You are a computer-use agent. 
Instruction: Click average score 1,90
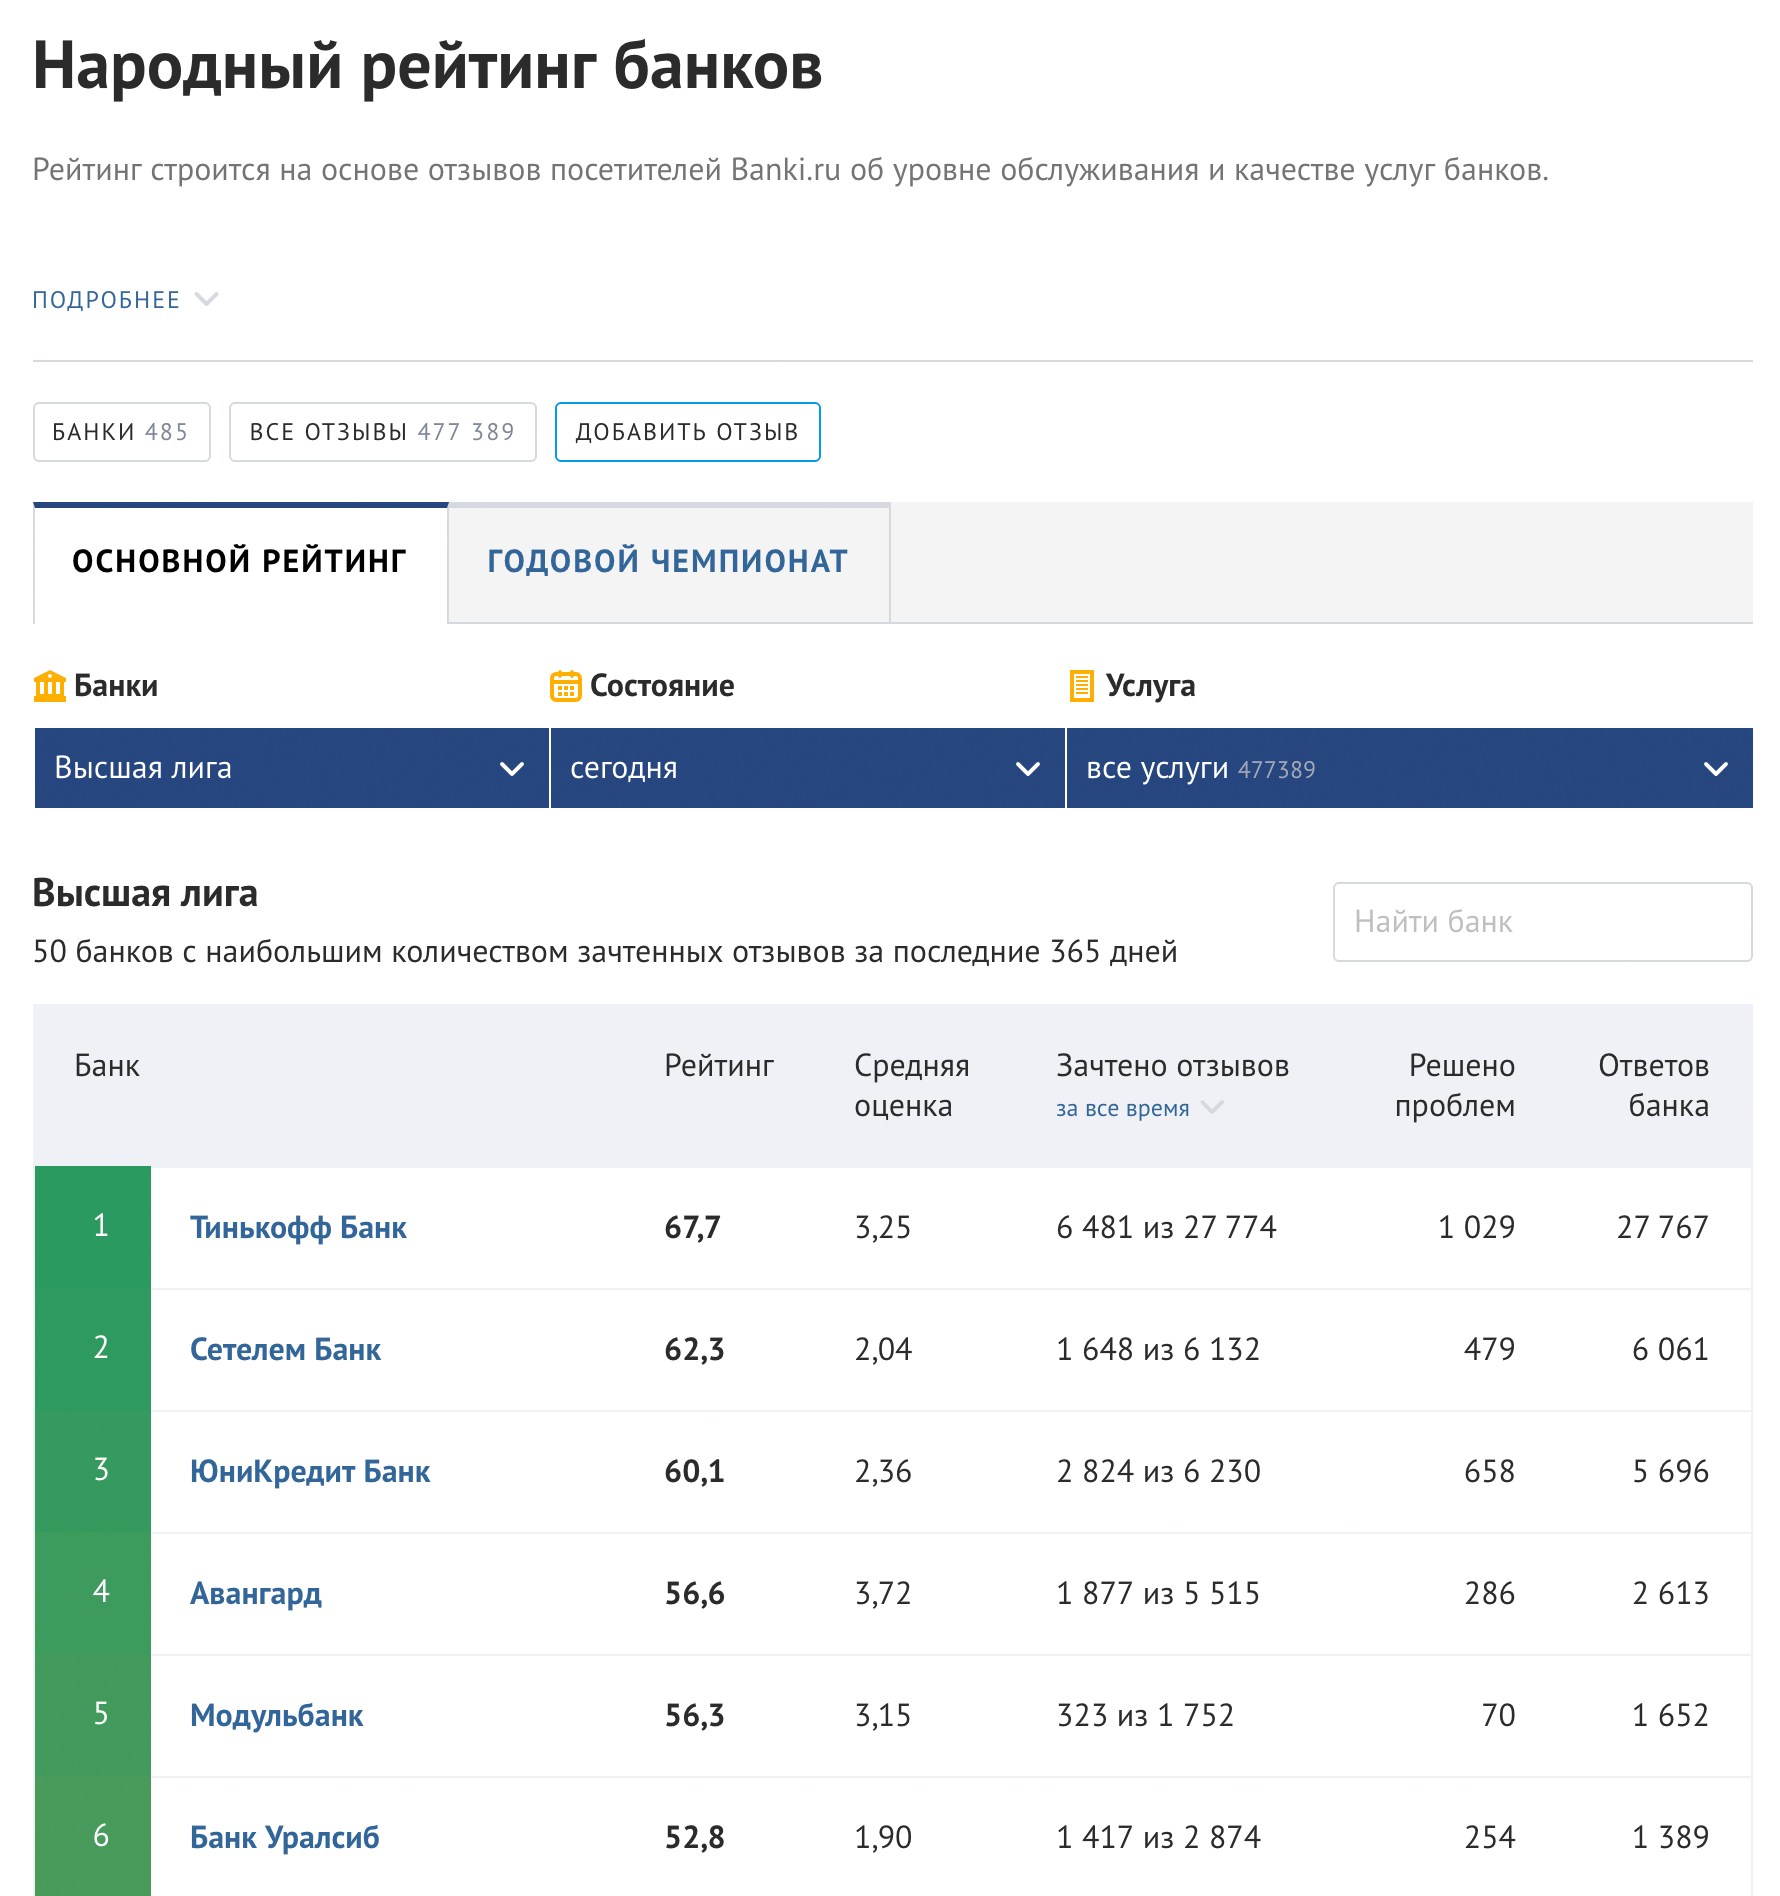click(883, 1837)
